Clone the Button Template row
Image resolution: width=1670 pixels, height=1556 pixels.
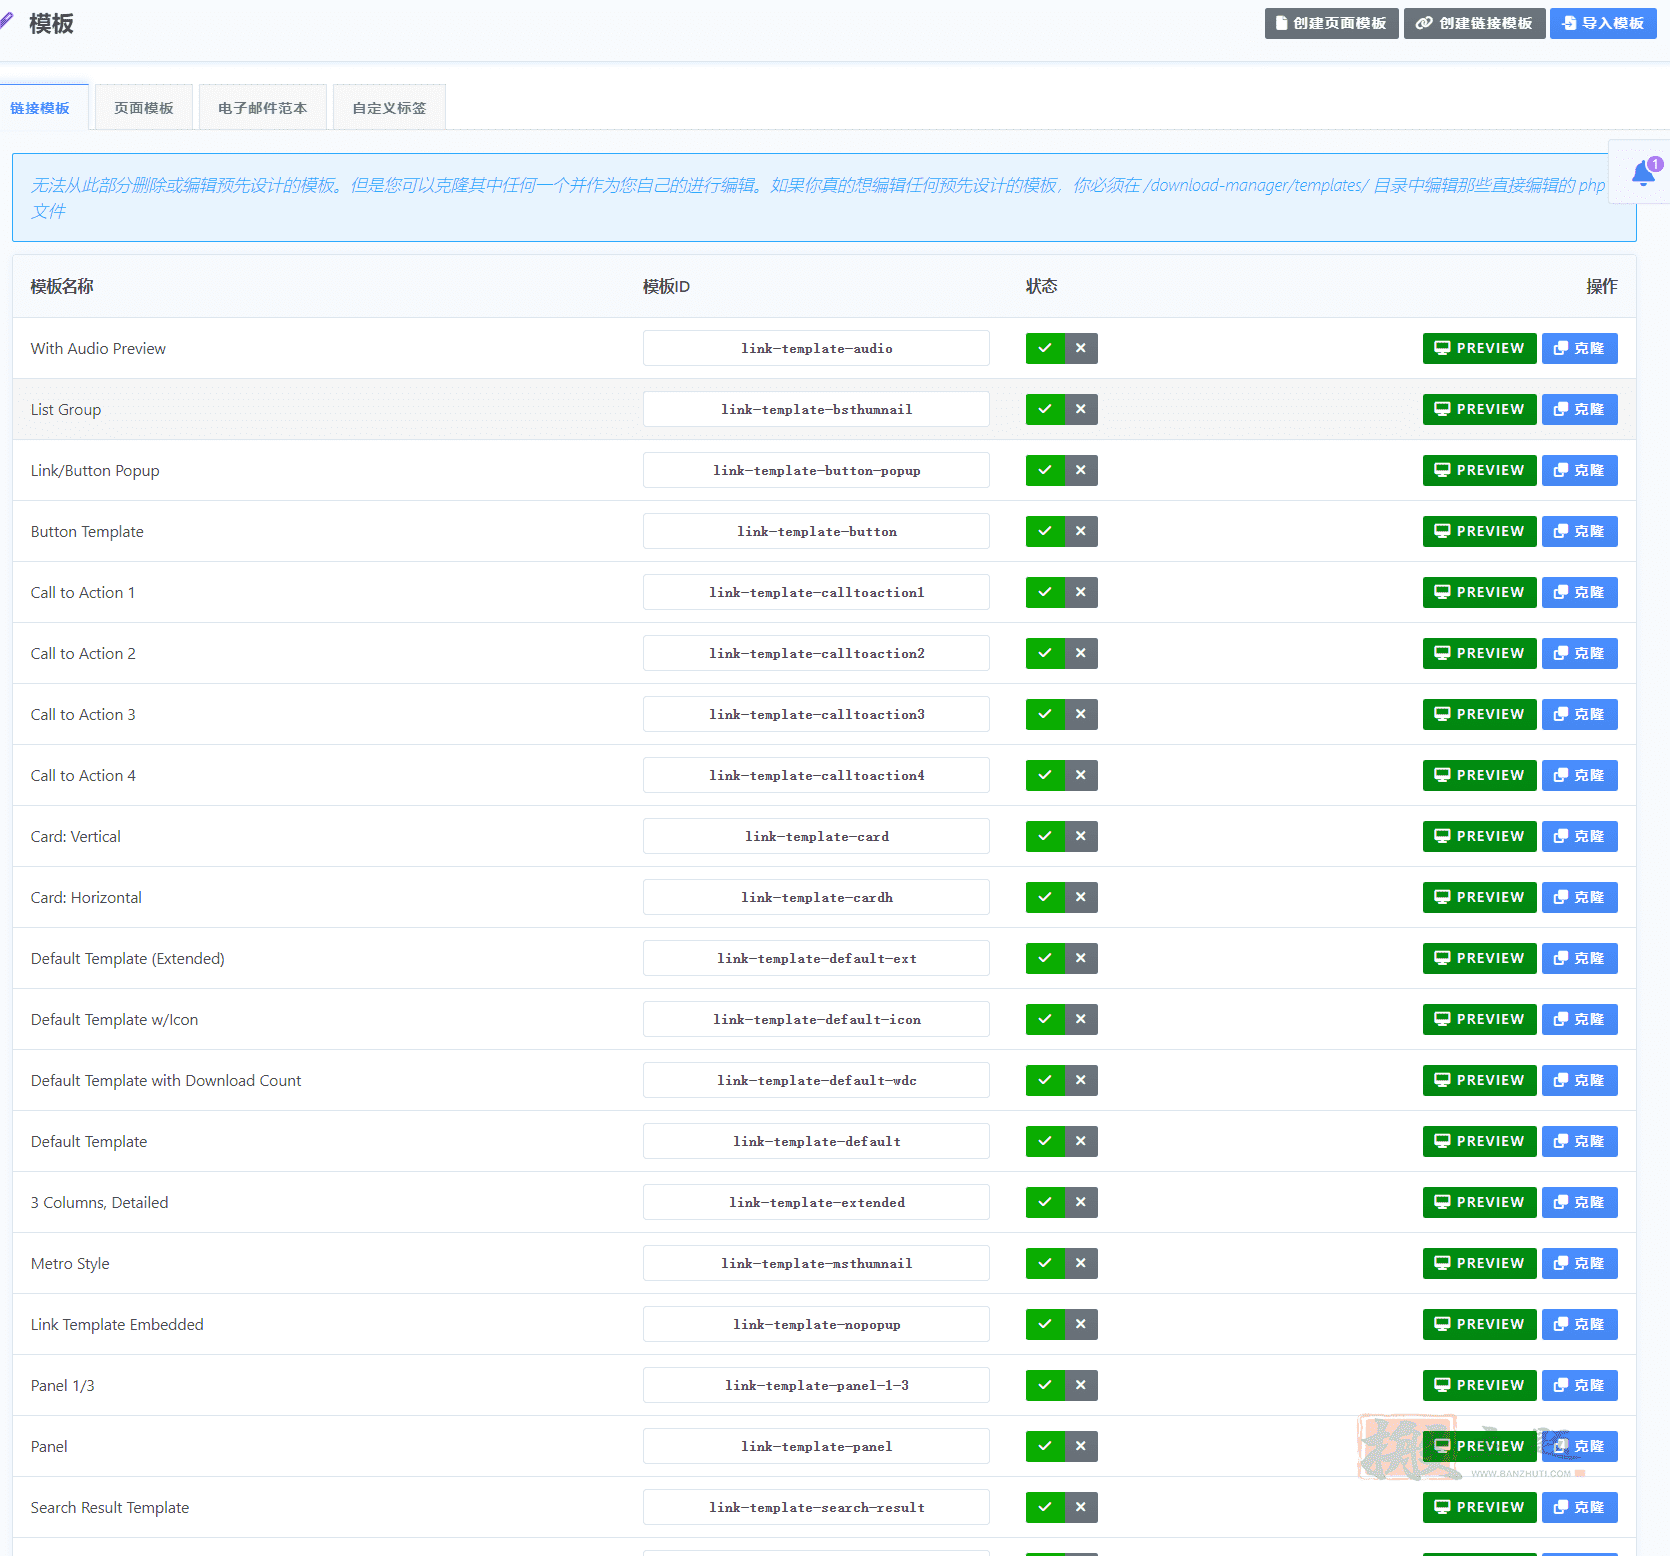[1579, 531]
